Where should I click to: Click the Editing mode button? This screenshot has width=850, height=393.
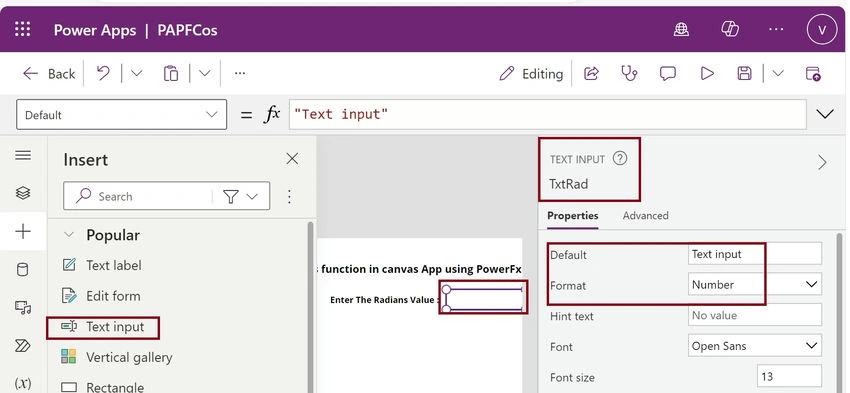tap(531, 74)
